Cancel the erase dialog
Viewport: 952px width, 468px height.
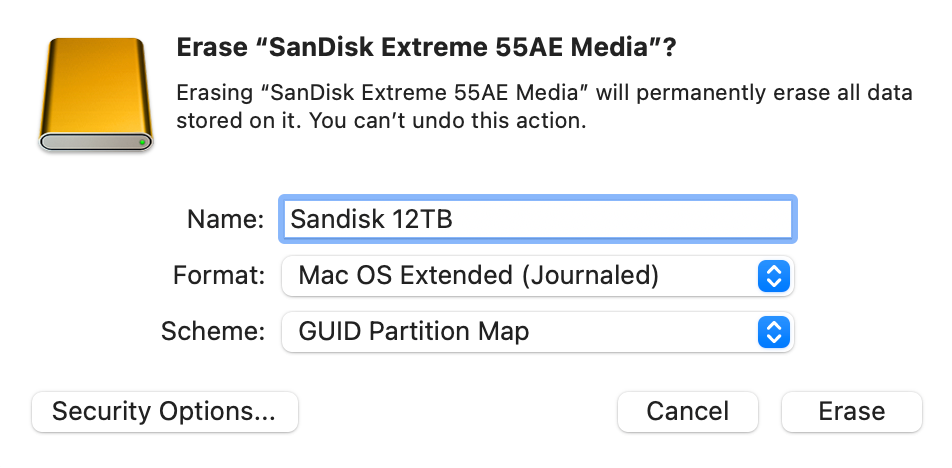click(x=687, y=412)
